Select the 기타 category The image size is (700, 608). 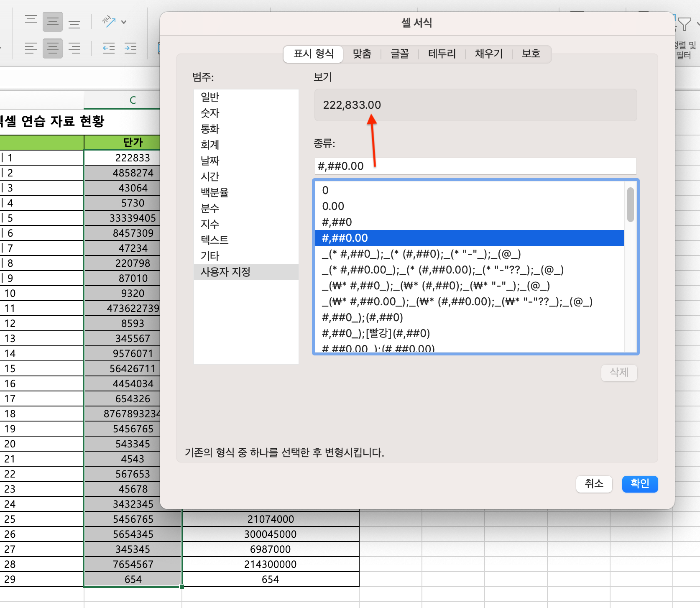(246, 256)
